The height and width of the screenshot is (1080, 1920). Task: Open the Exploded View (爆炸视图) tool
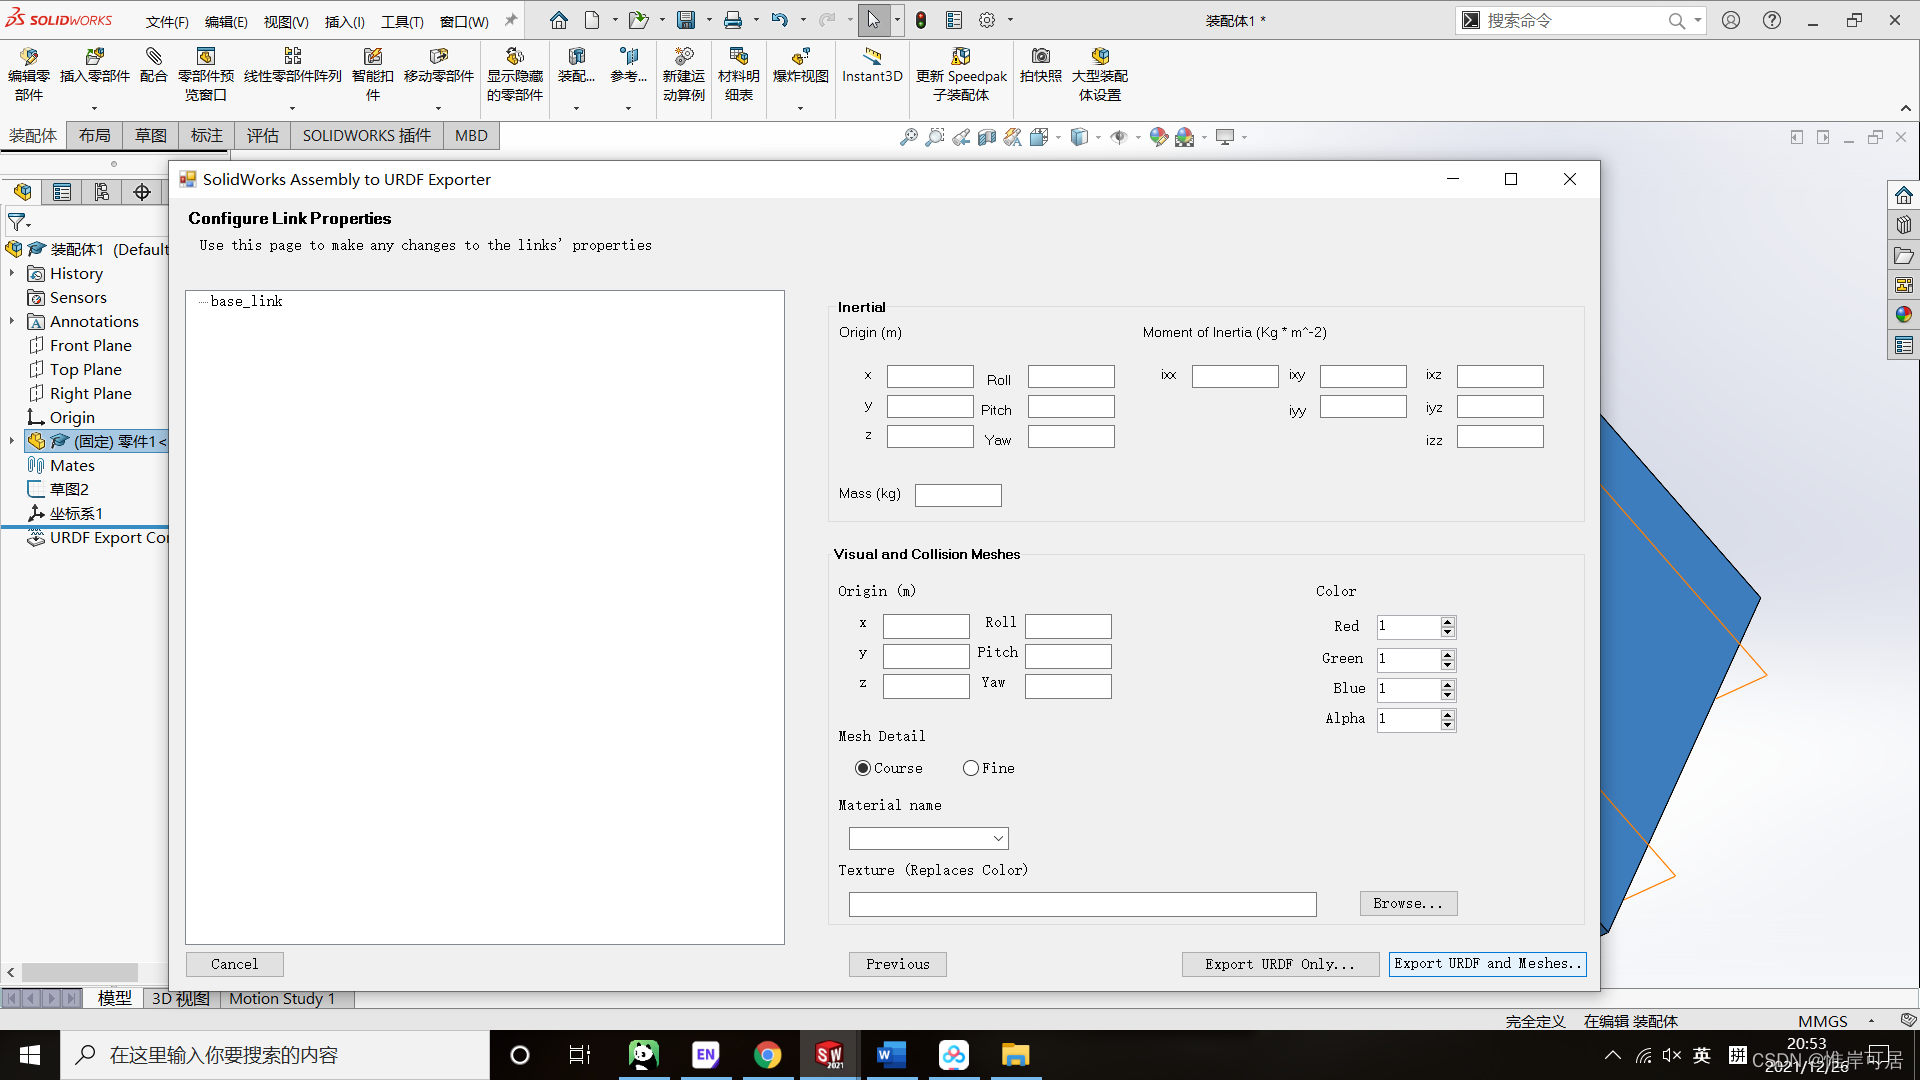pyautogui.click(x=800, y=57)
